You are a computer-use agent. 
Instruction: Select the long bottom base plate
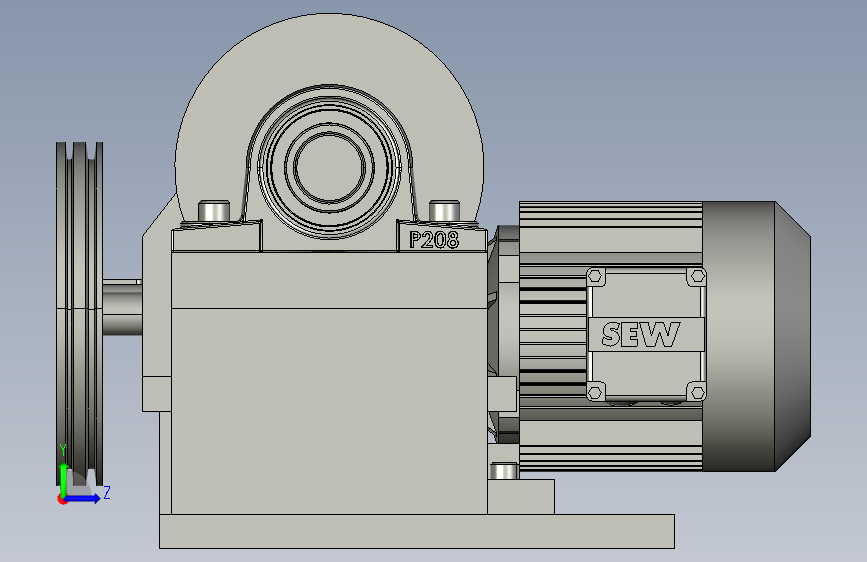coord(417,532)
